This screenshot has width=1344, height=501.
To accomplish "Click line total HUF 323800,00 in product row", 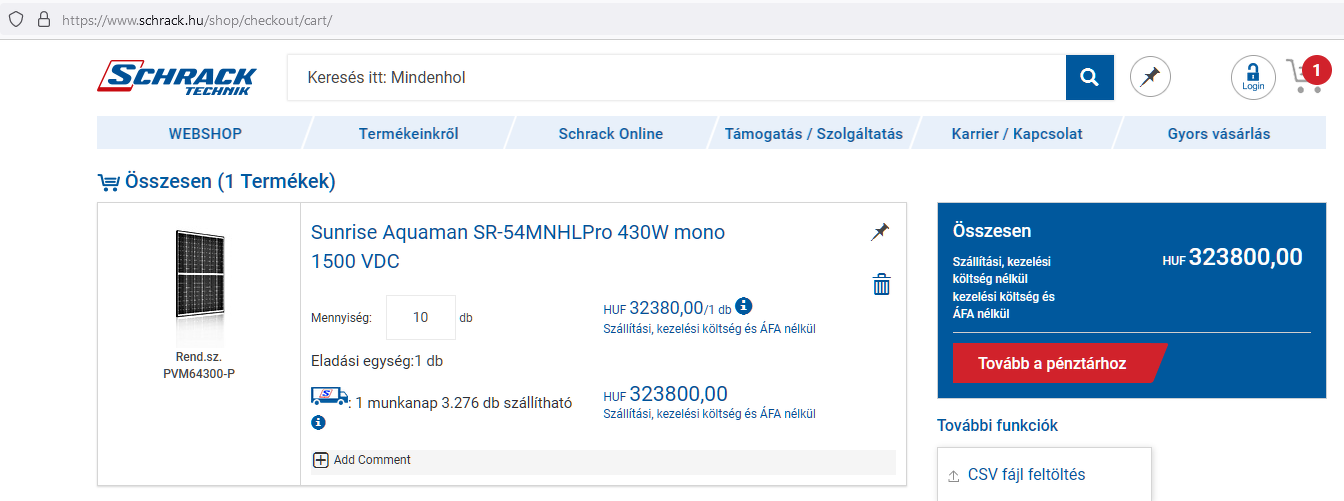I will pos(666,394).
